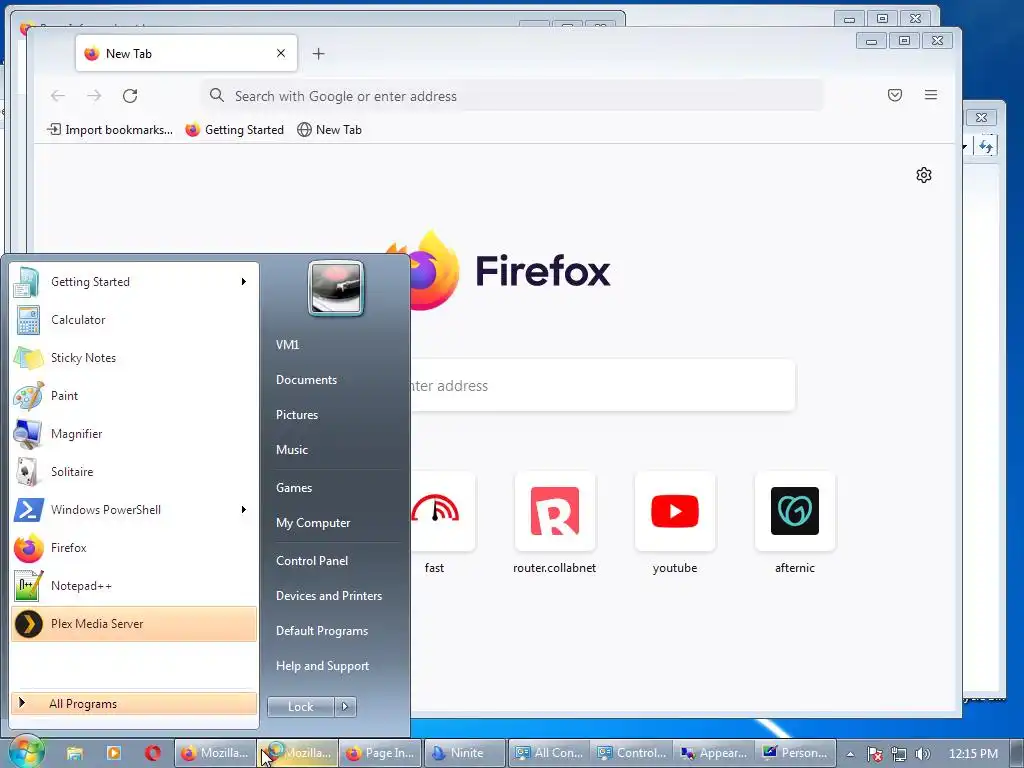Click Import bookmarks in bookmarks toolbar
1024x768 pixels.
[x=110, y=130]
